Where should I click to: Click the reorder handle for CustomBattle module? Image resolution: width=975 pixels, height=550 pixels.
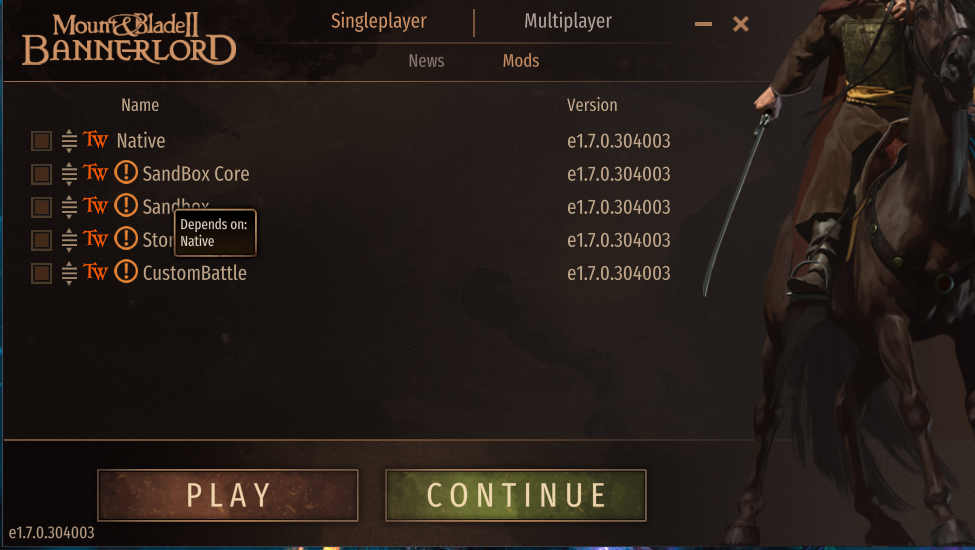(x=69, y=273)
